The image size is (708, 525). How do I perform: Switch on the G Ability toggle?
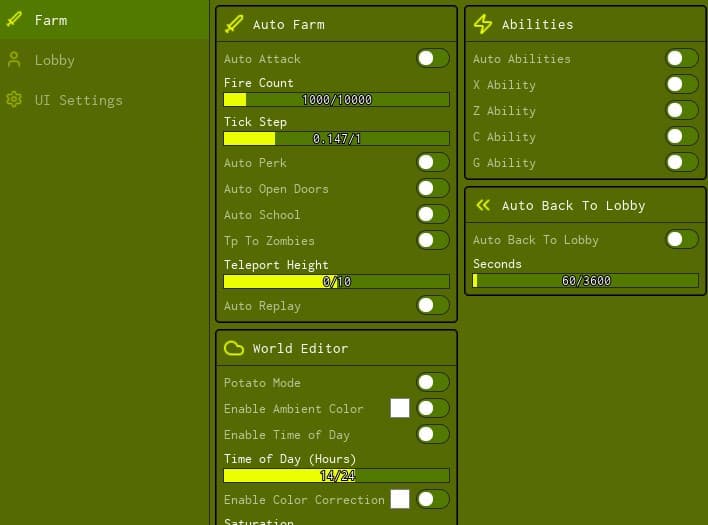[x=682, y=163]
